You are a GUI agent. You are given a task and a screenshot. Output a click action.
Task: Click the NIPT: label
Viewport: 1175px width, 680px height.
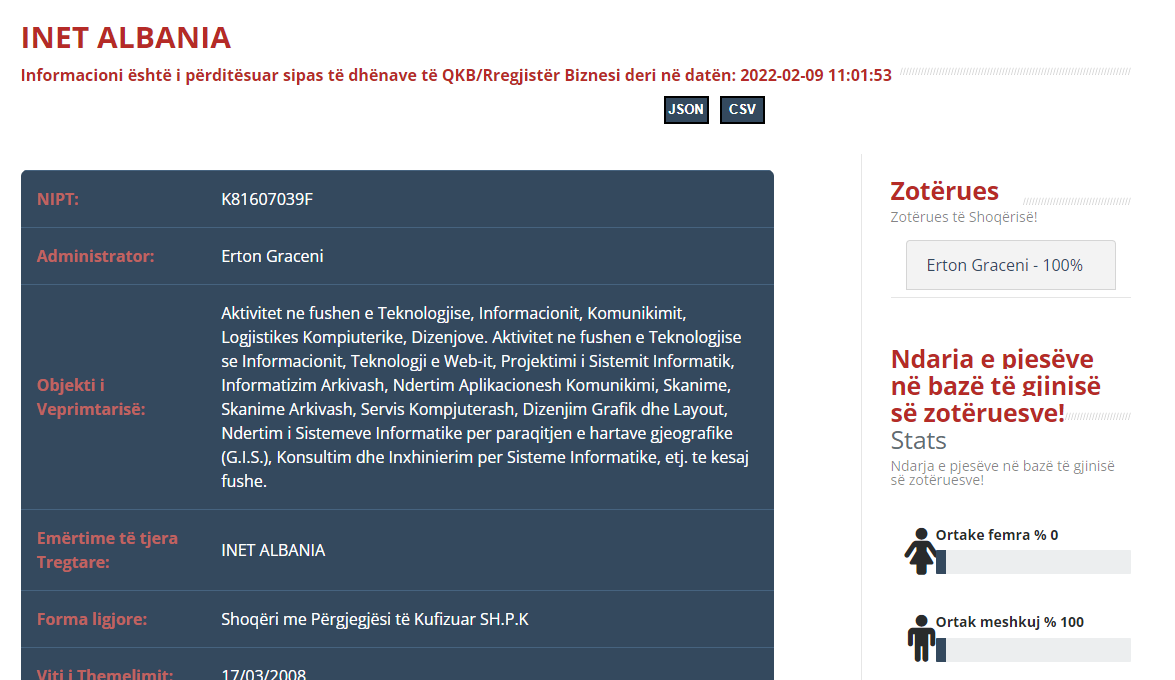point(58,199)
